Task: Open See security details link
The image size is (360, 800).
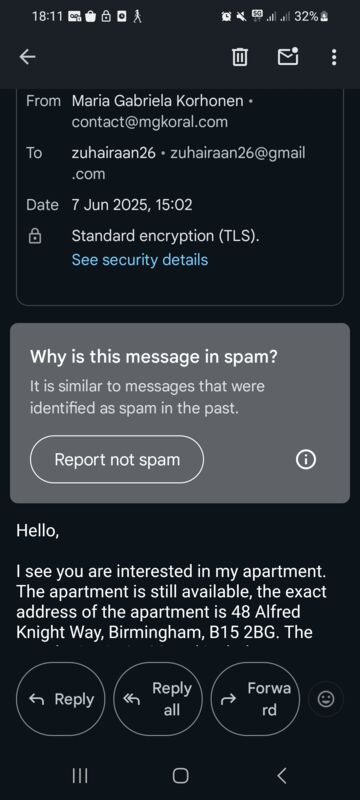Action: 140,260
